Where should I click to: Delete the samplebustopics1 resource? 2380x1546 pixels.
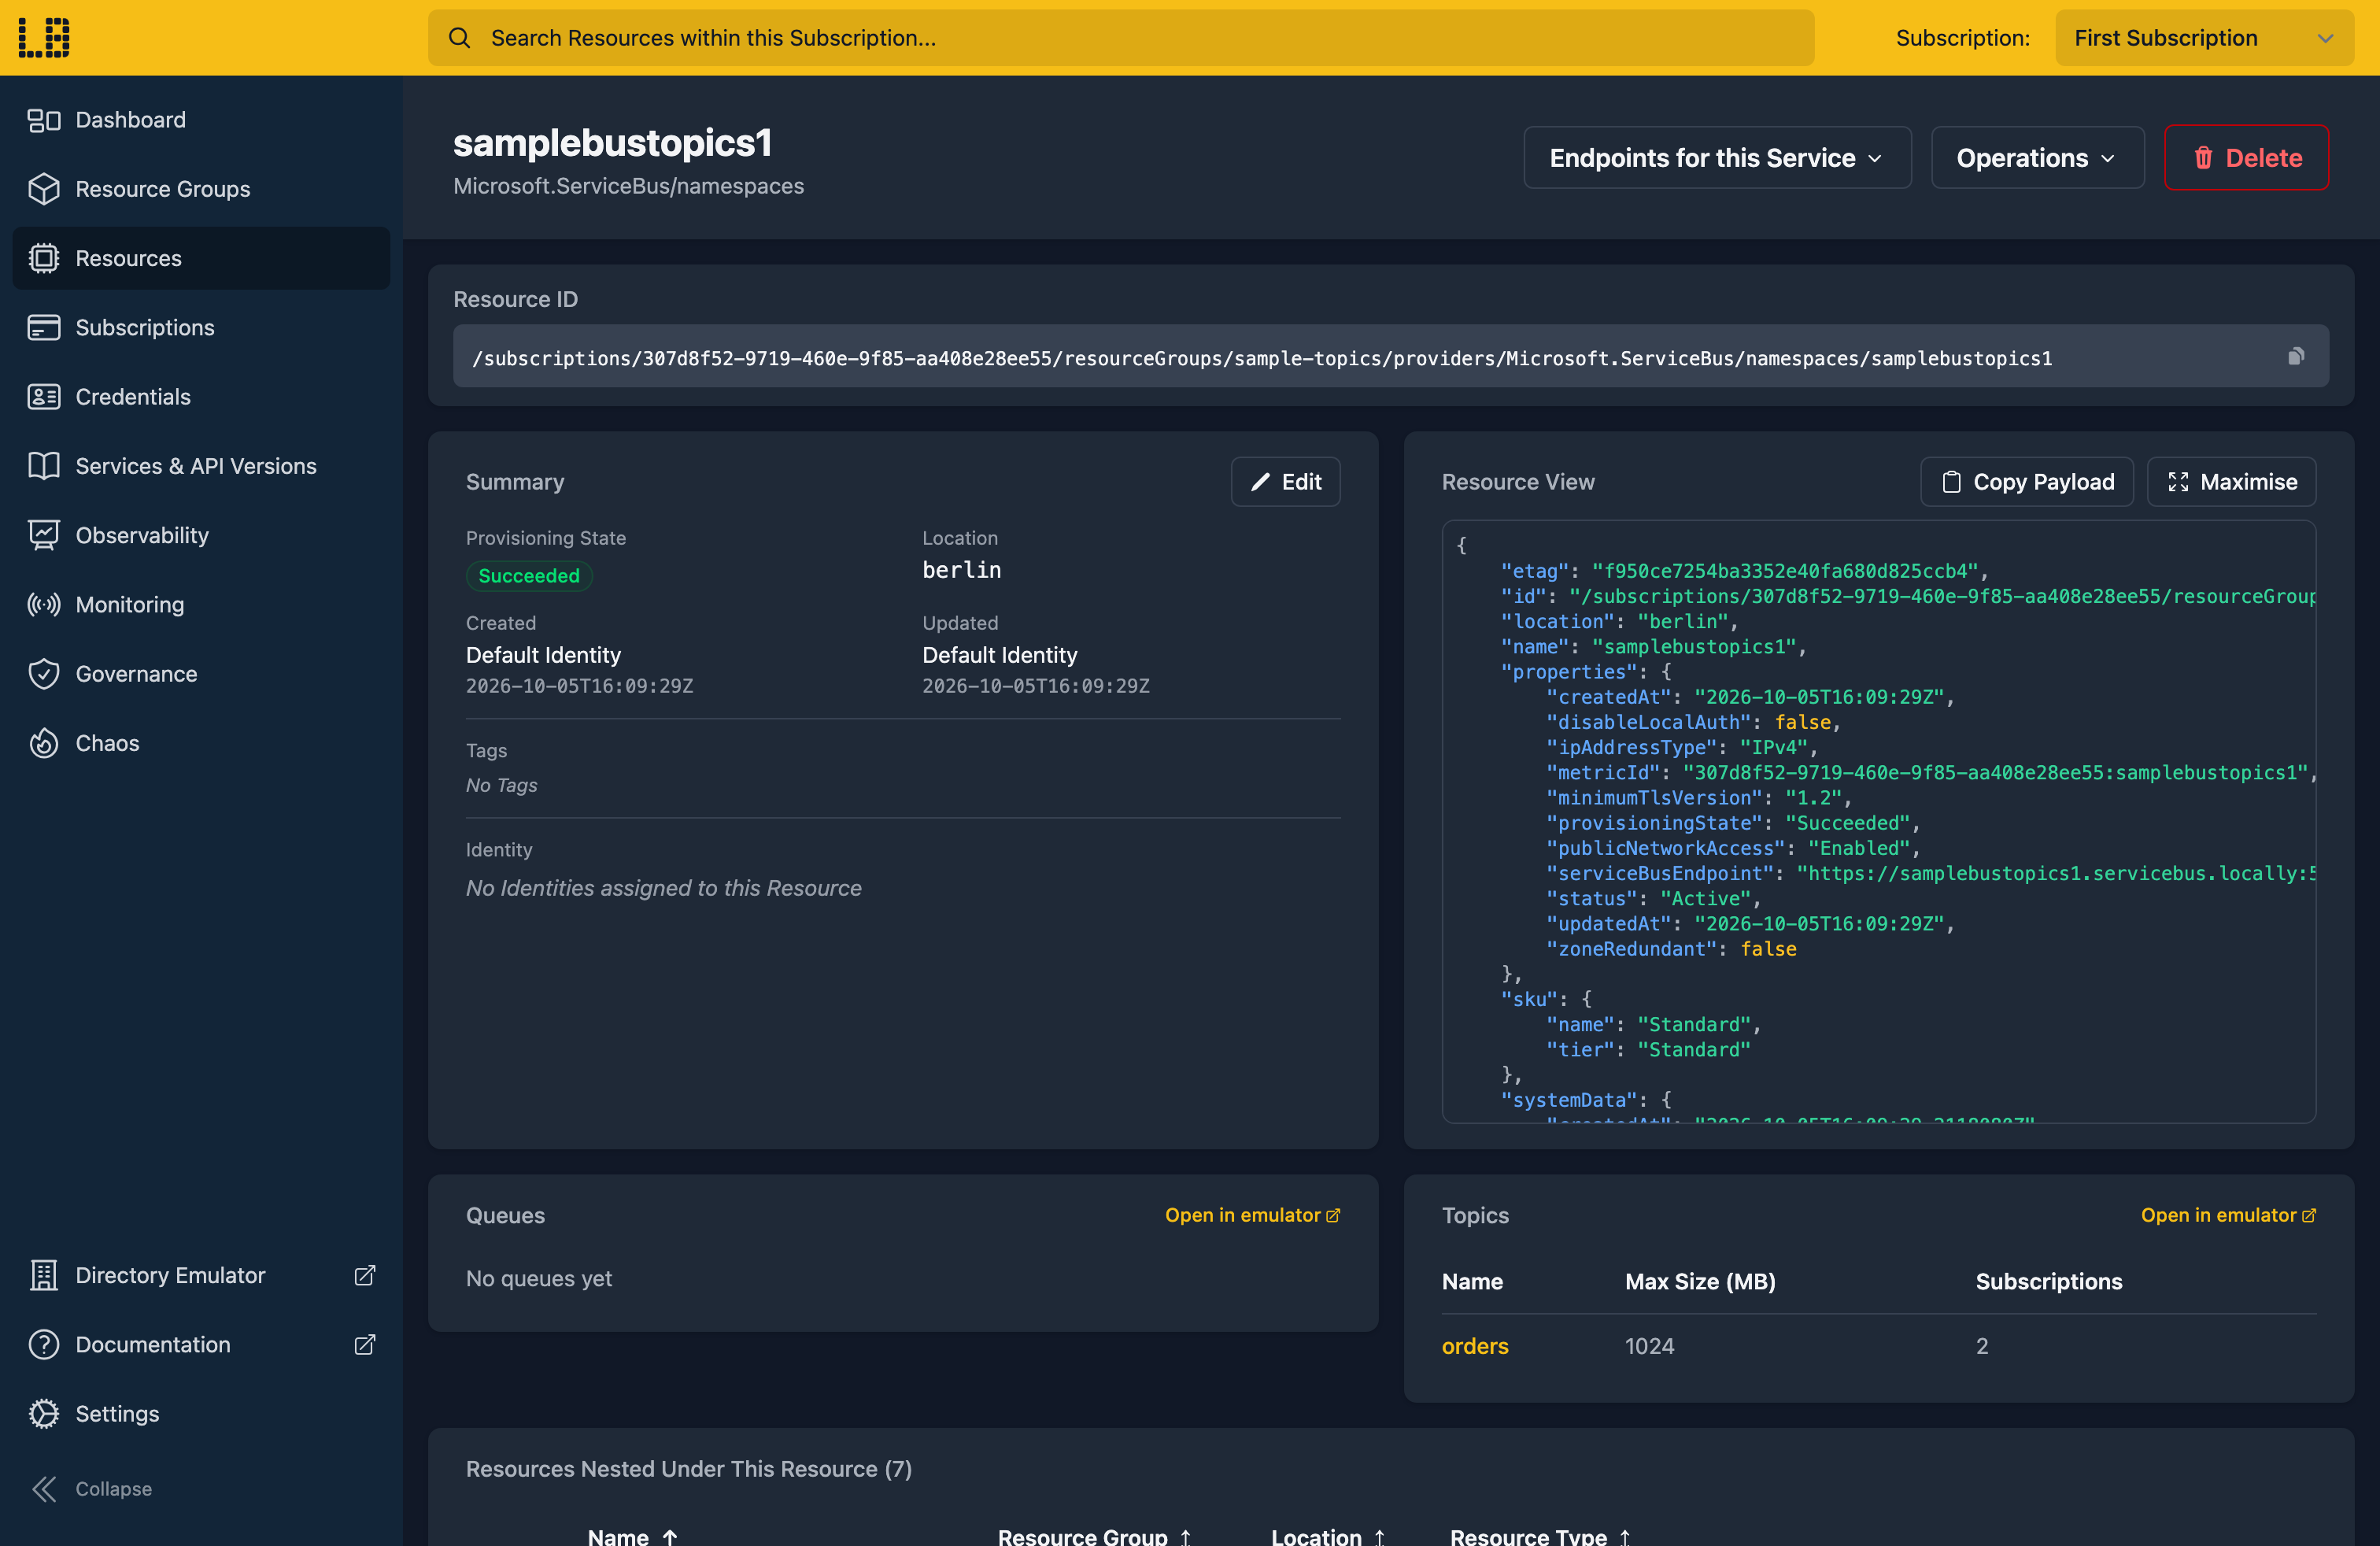pos(2246,157)
